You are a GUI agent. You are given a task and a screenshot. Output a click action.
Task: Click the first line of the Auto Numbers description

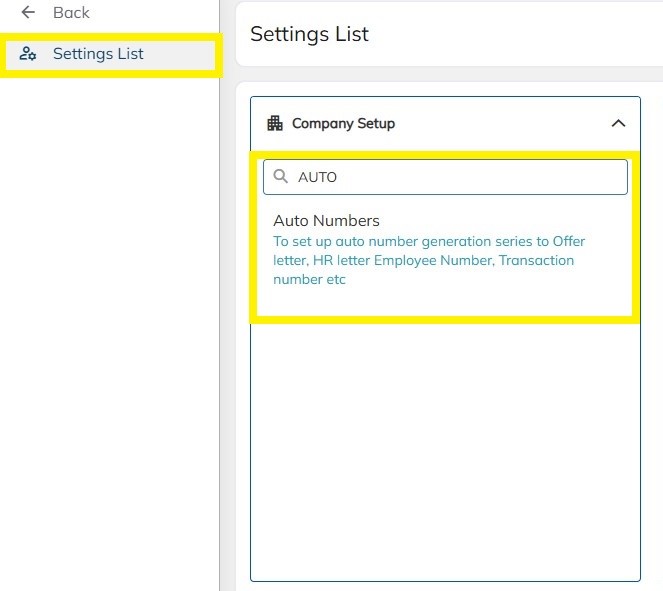(x=429, y=242)
